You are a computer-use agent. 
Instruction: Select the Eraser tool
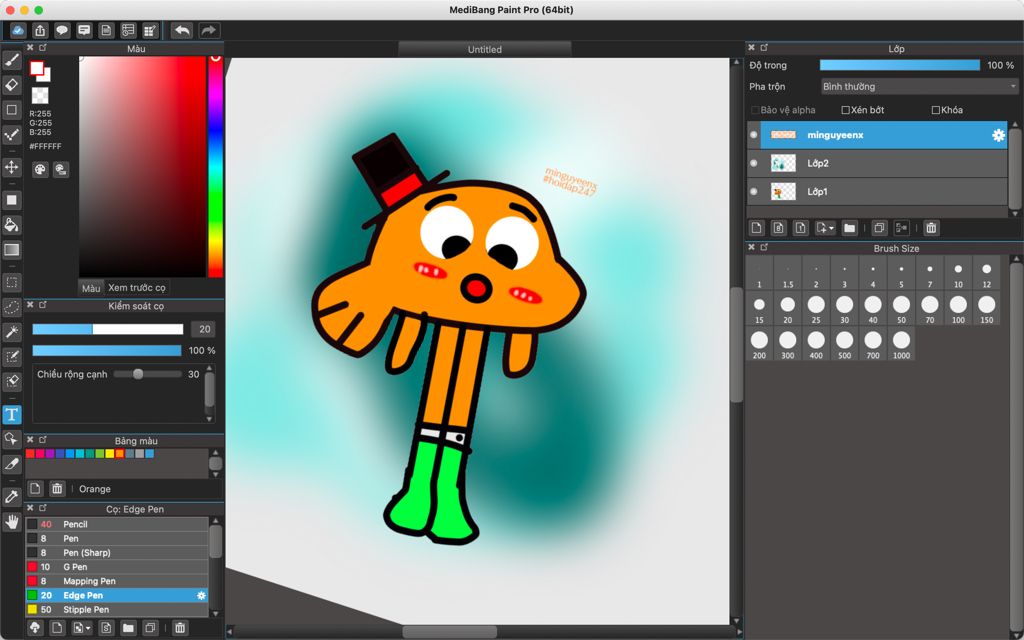point(12,85)
